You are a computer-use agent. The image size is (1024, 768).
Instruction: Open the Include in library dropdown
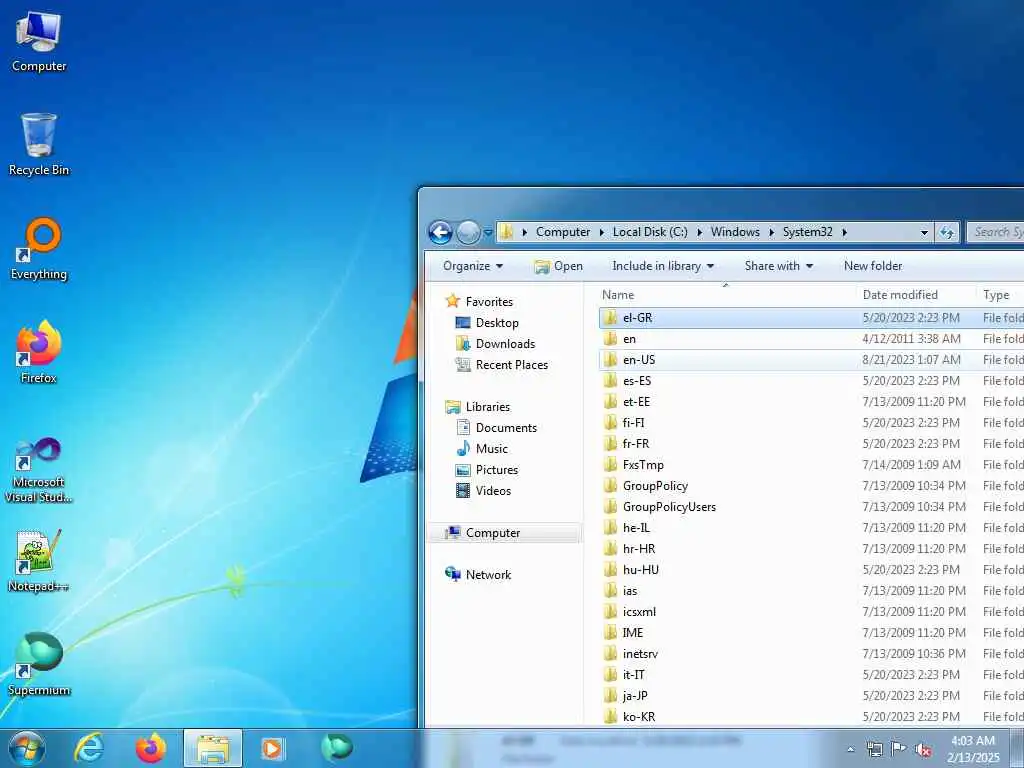(663, 266)
